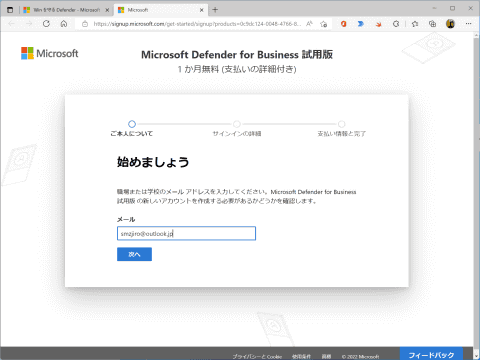Open the orange bird extension icon
The height and width of the screenshot is (360, 480).
(x=378, y=24)
